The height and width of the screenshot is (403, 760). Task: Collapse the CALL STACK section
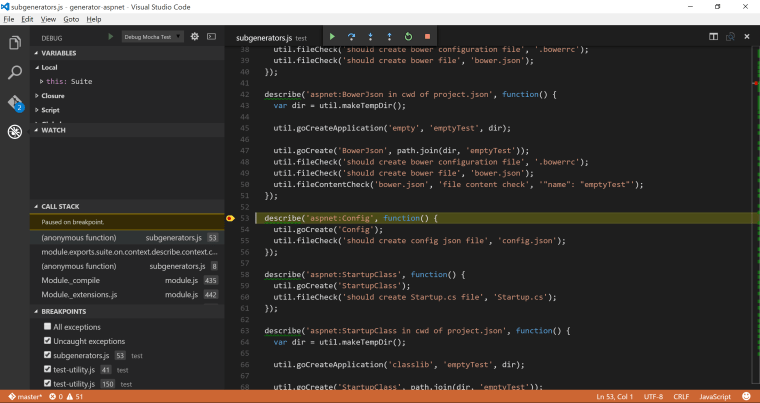pyautogui.click(x=127, y=206)
